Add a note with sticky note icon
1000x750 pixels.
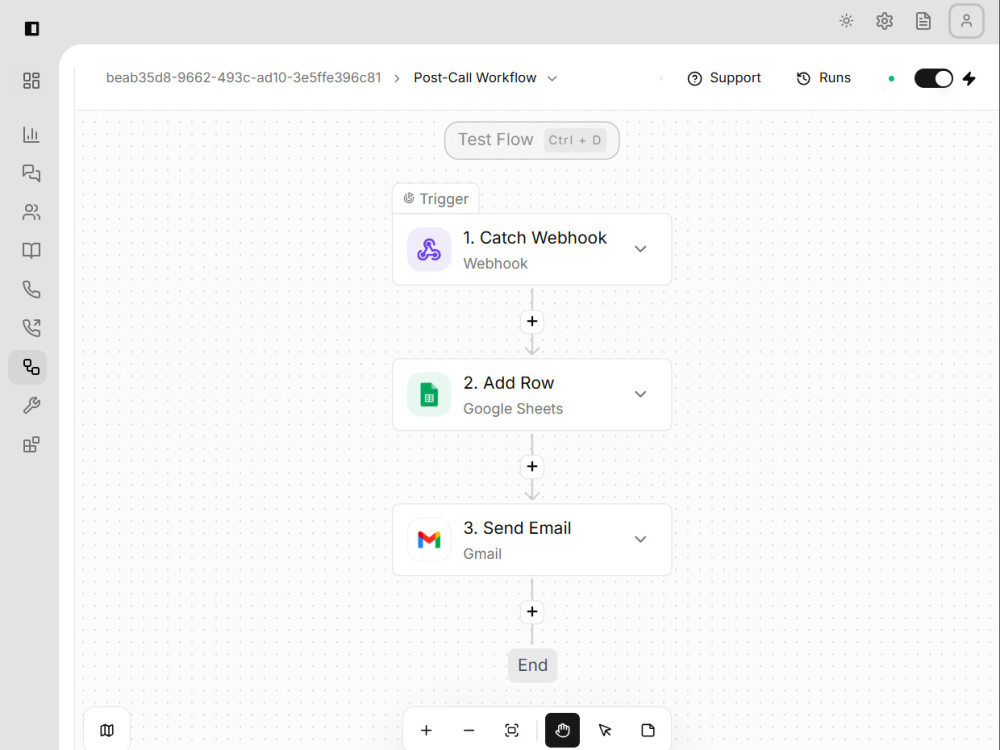[x=648, y=730]
